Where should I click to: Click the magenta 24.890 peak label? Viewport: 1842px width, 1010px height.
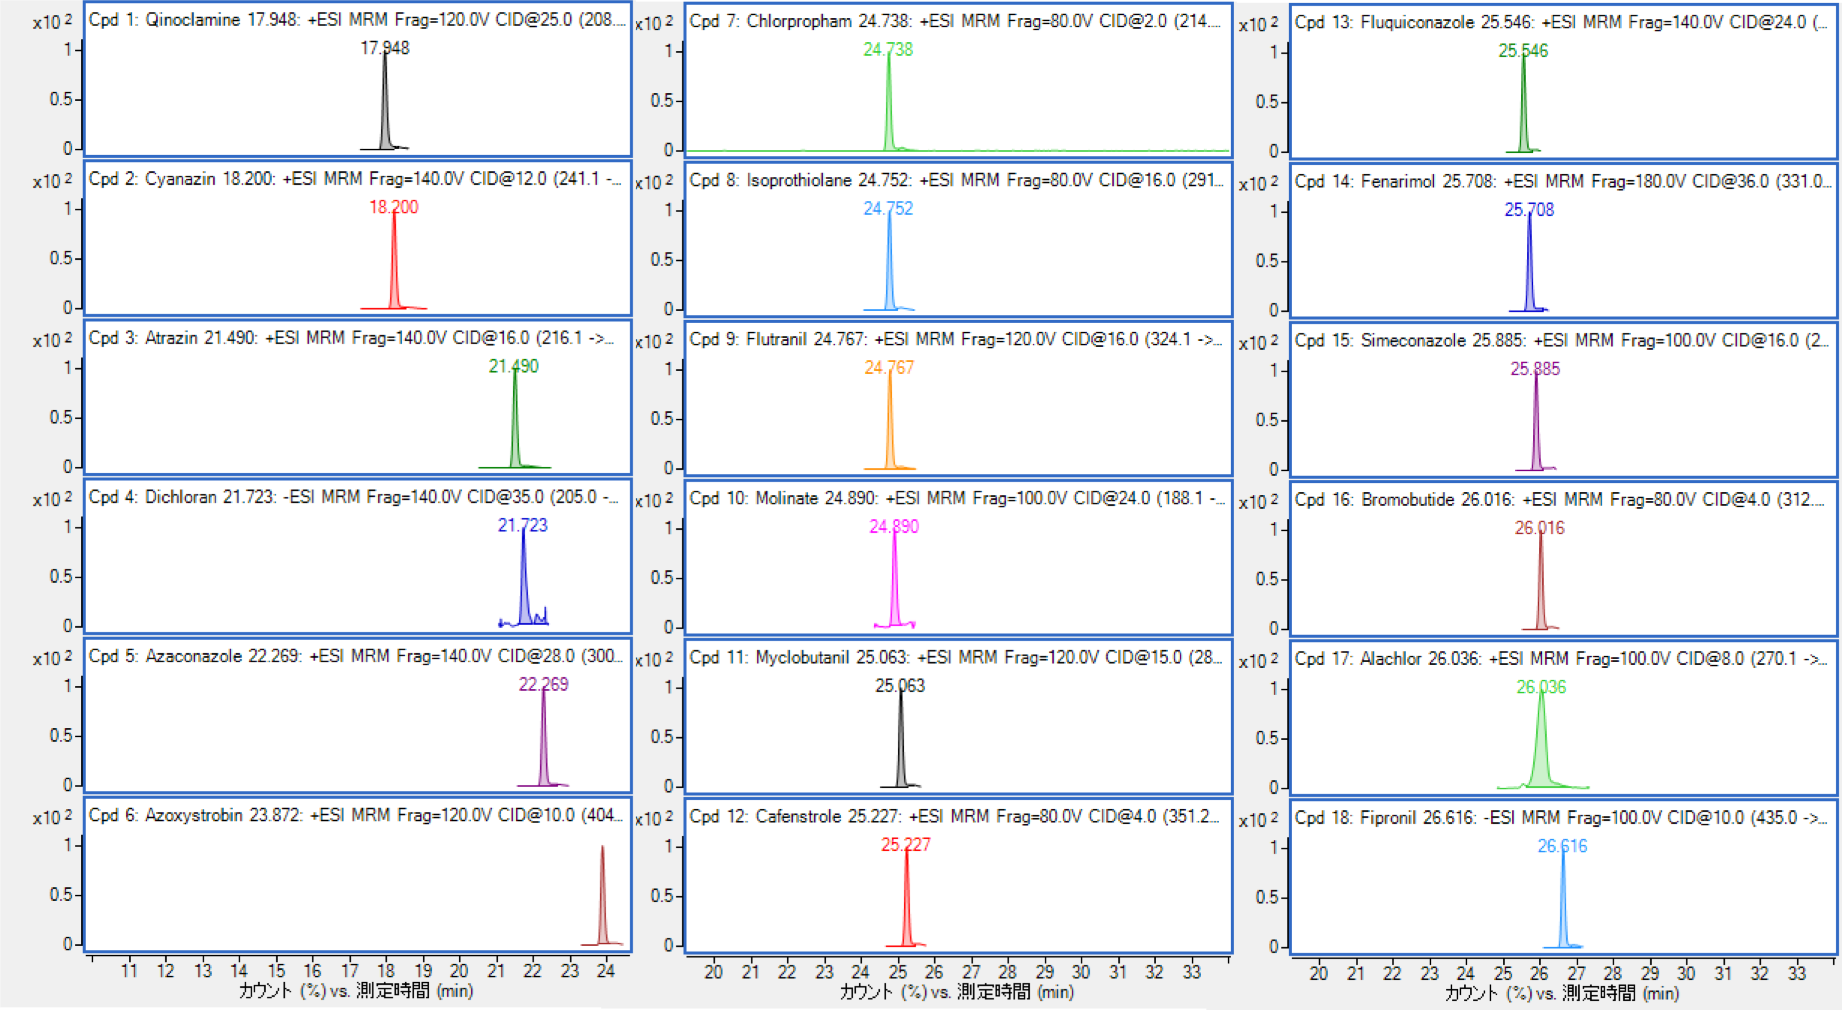894,525
